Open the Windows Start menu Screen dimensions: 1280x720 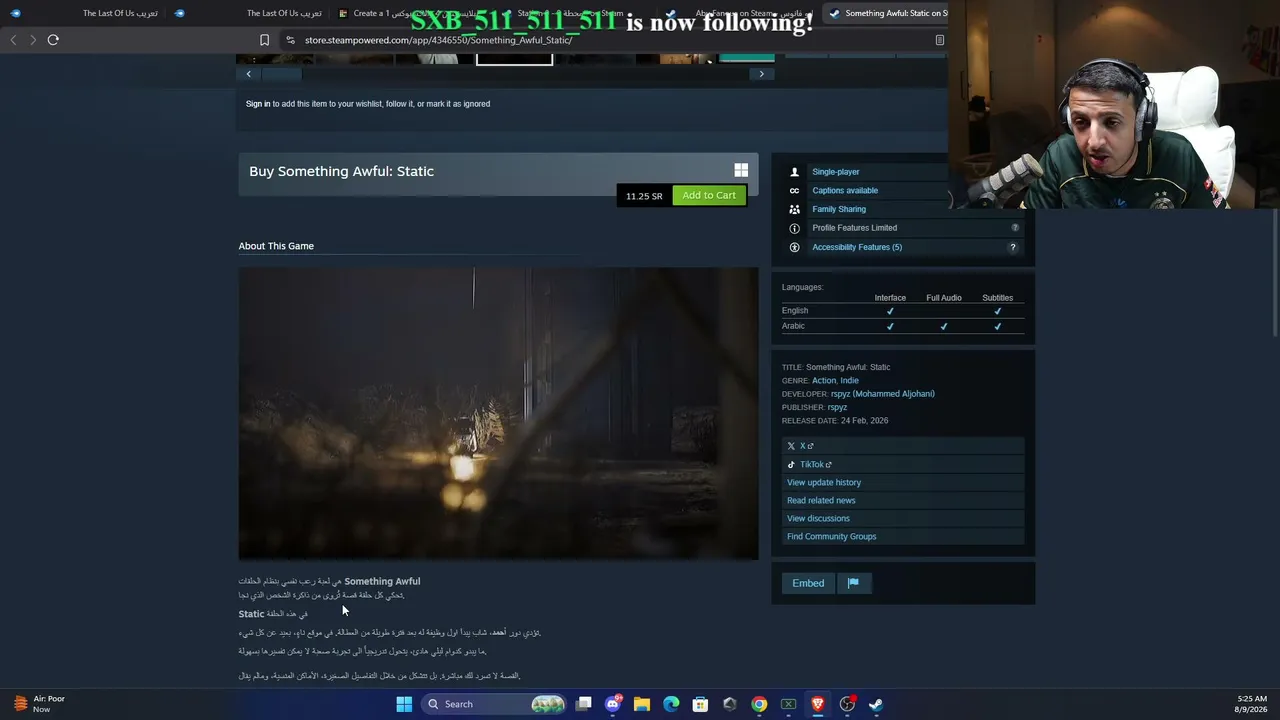404,704
